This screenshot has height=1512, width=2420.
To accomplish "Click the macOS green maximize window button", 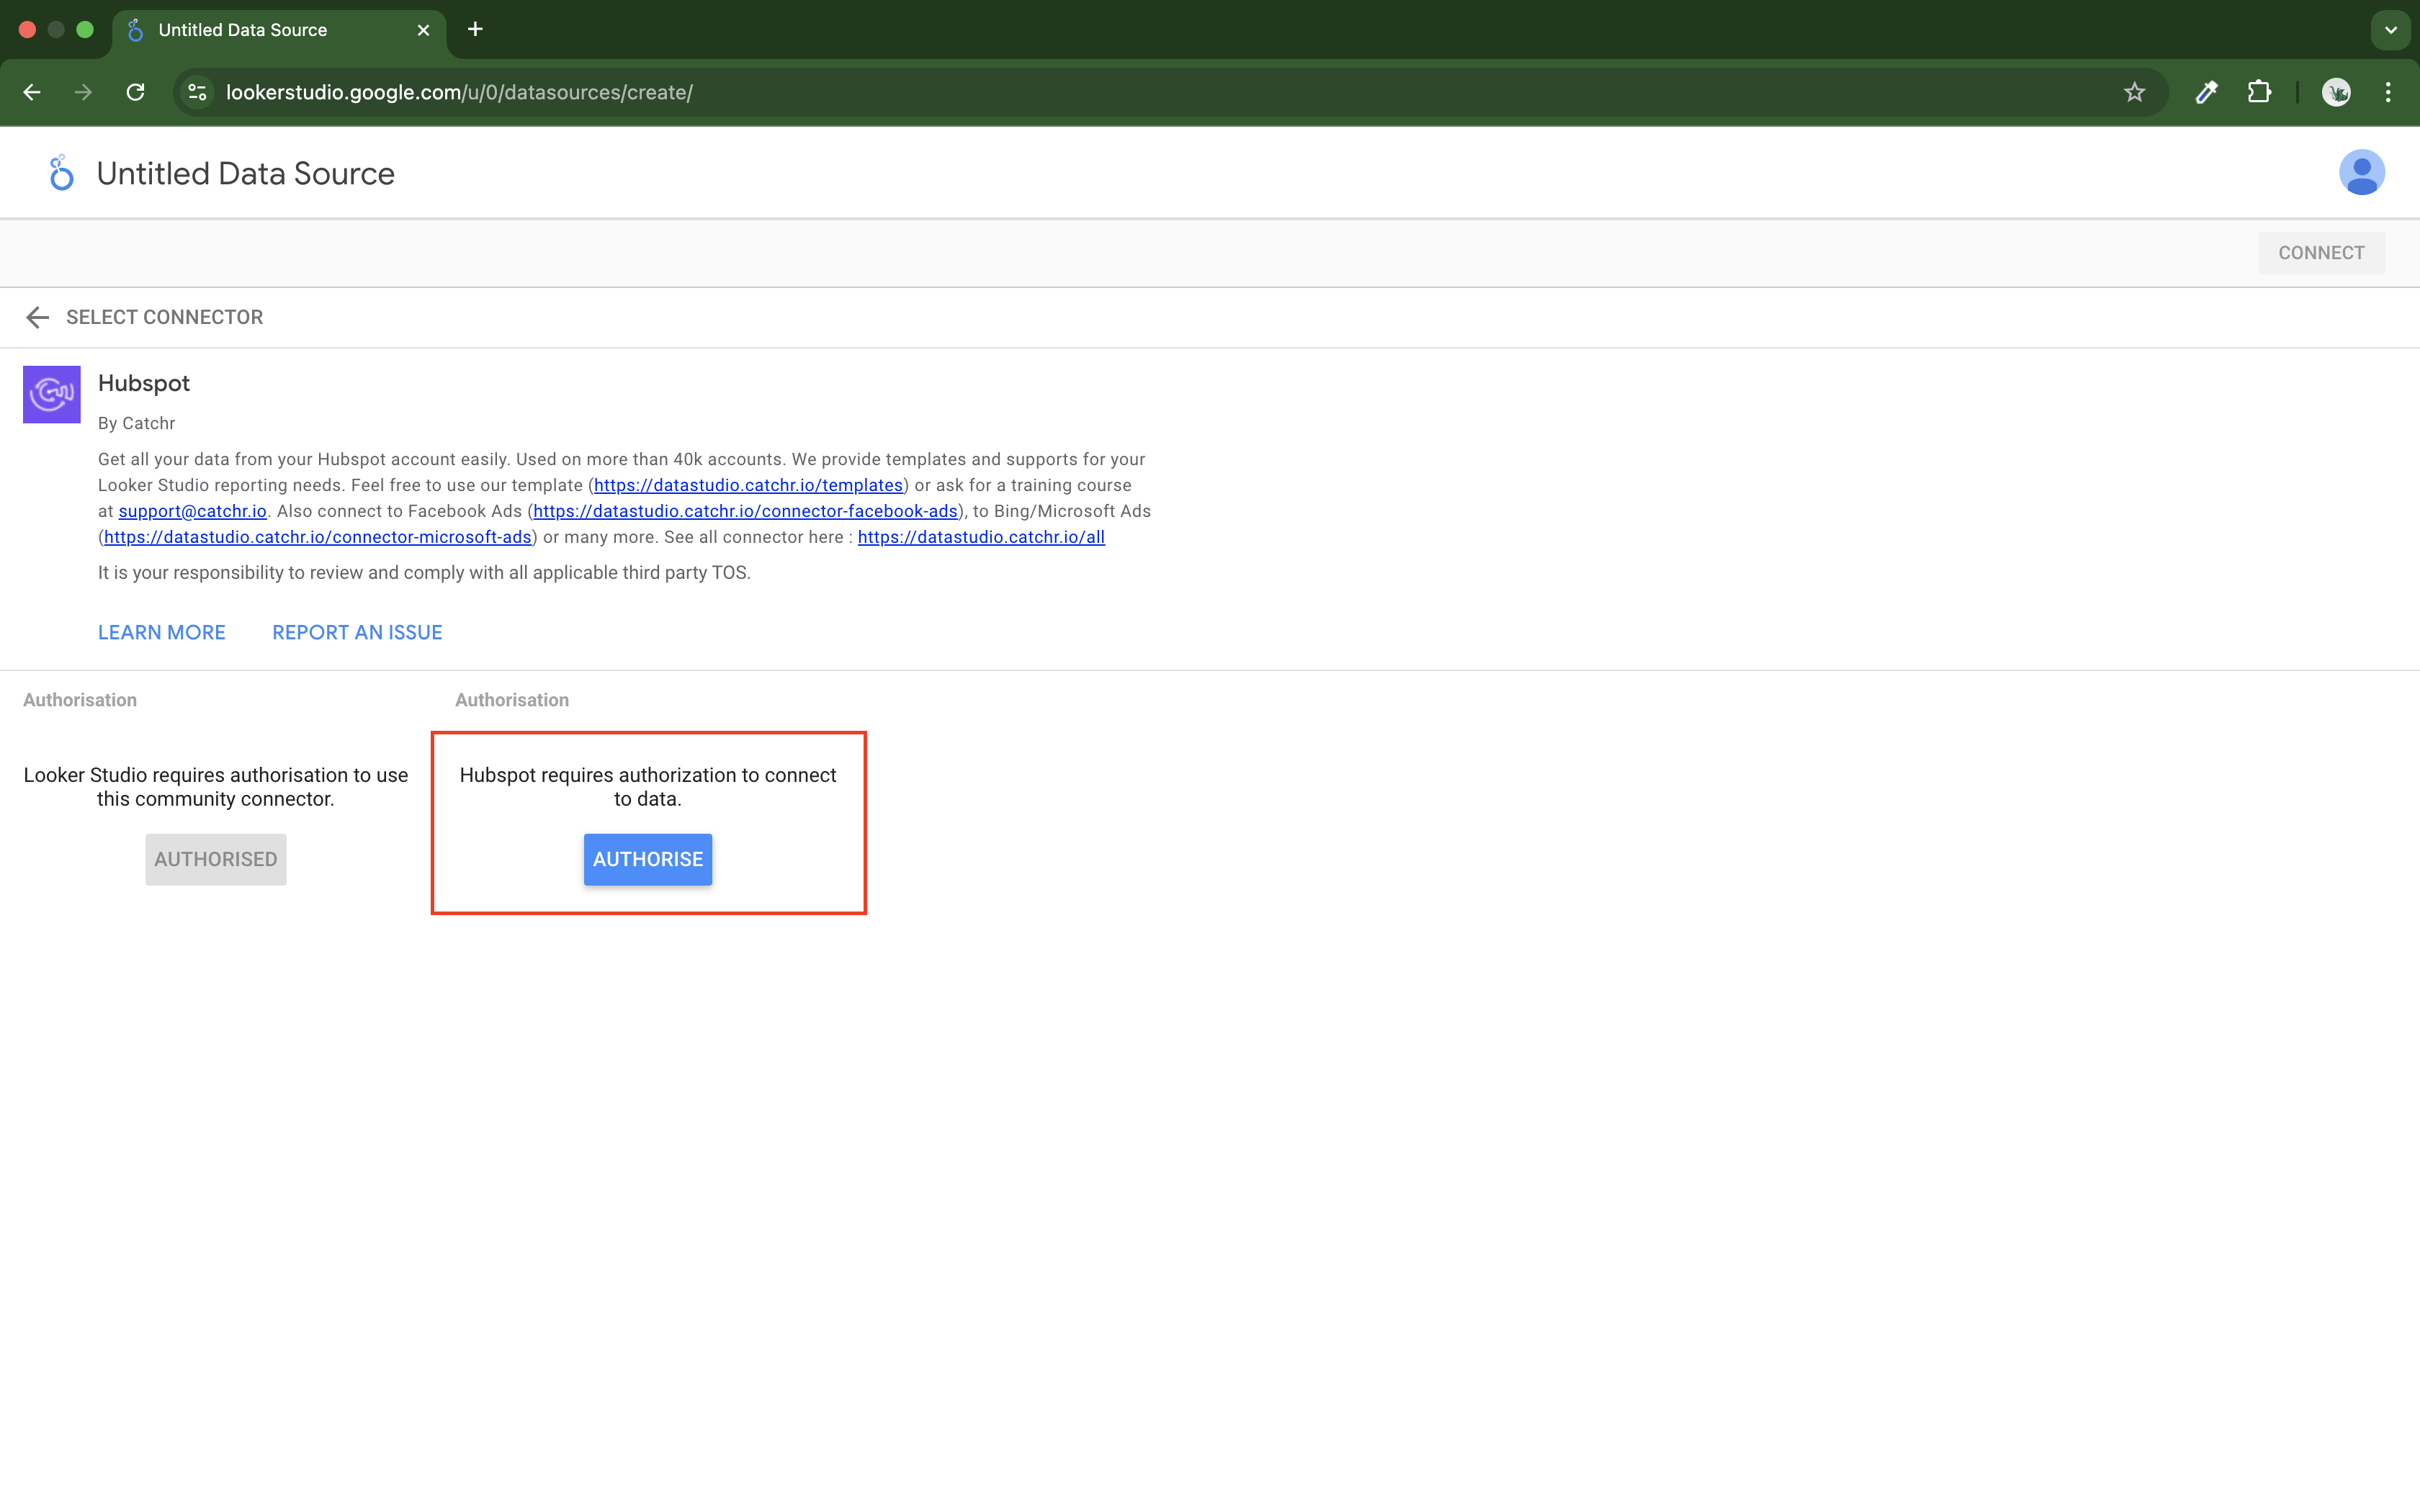I will tap(85, 30).
